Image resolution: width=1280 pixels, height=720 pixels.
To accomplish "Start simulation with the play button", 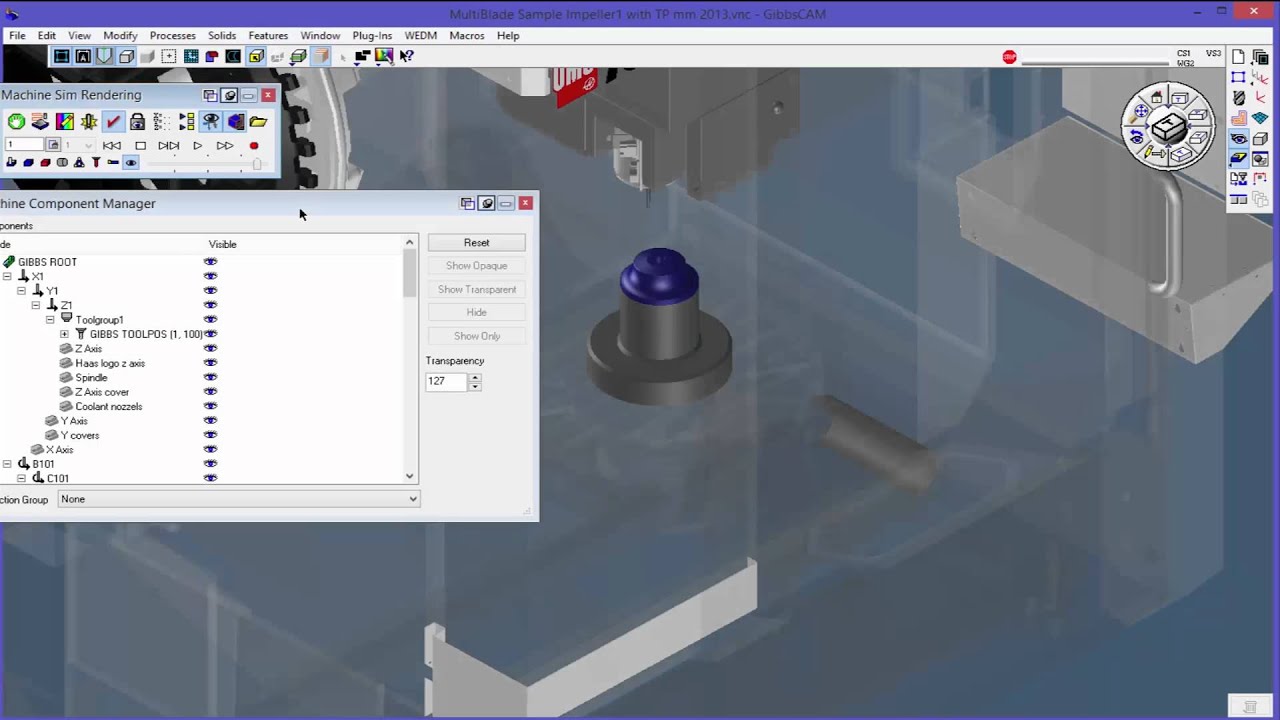I will [197, 145].
